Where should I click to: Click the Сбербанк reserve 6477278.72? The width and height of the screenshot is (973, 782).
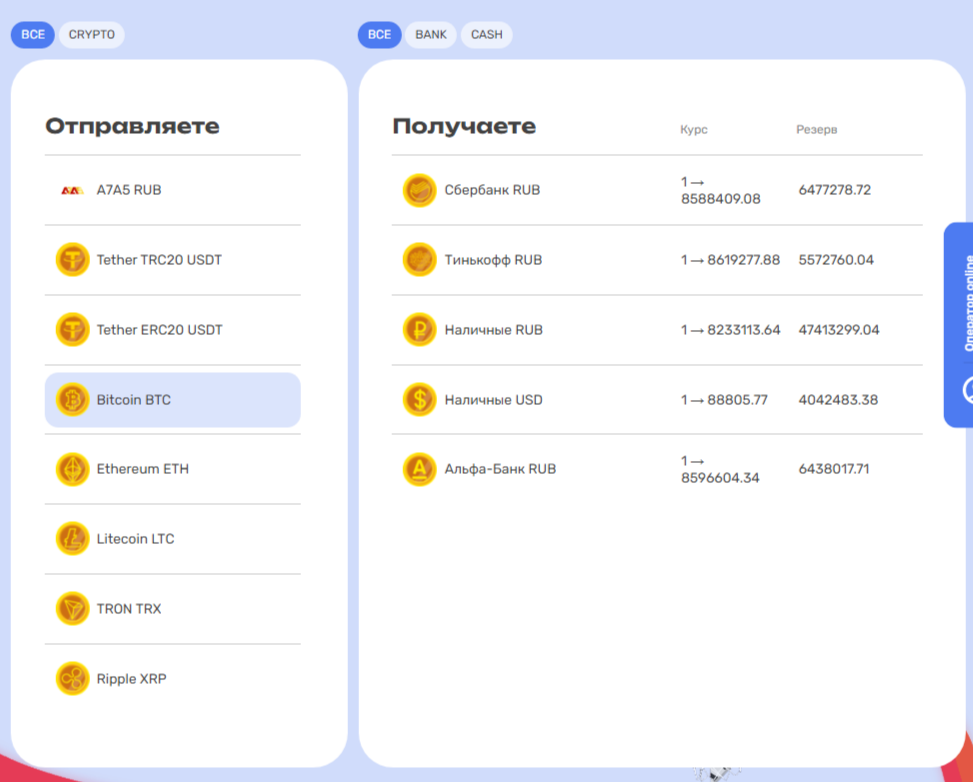point(835,190)
